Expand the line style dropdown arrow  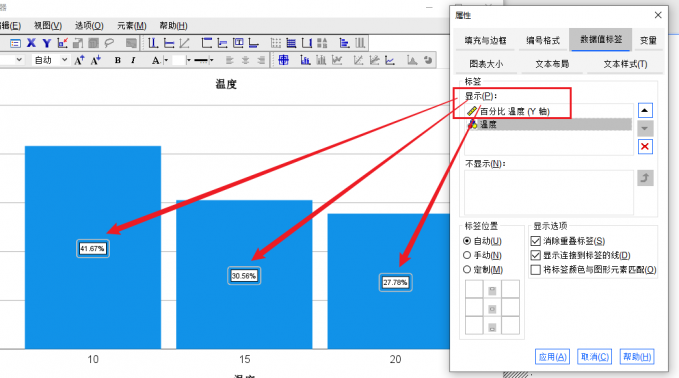click(x=212, y=60)
